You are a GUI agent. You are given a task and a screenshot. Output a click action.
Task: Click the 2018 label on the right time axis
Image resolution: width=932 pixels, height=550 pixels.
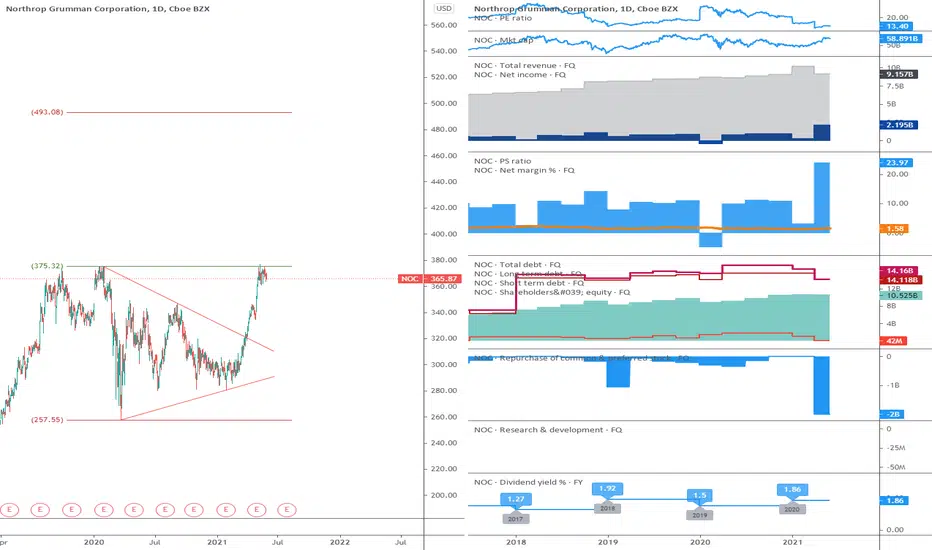point(515,542)
